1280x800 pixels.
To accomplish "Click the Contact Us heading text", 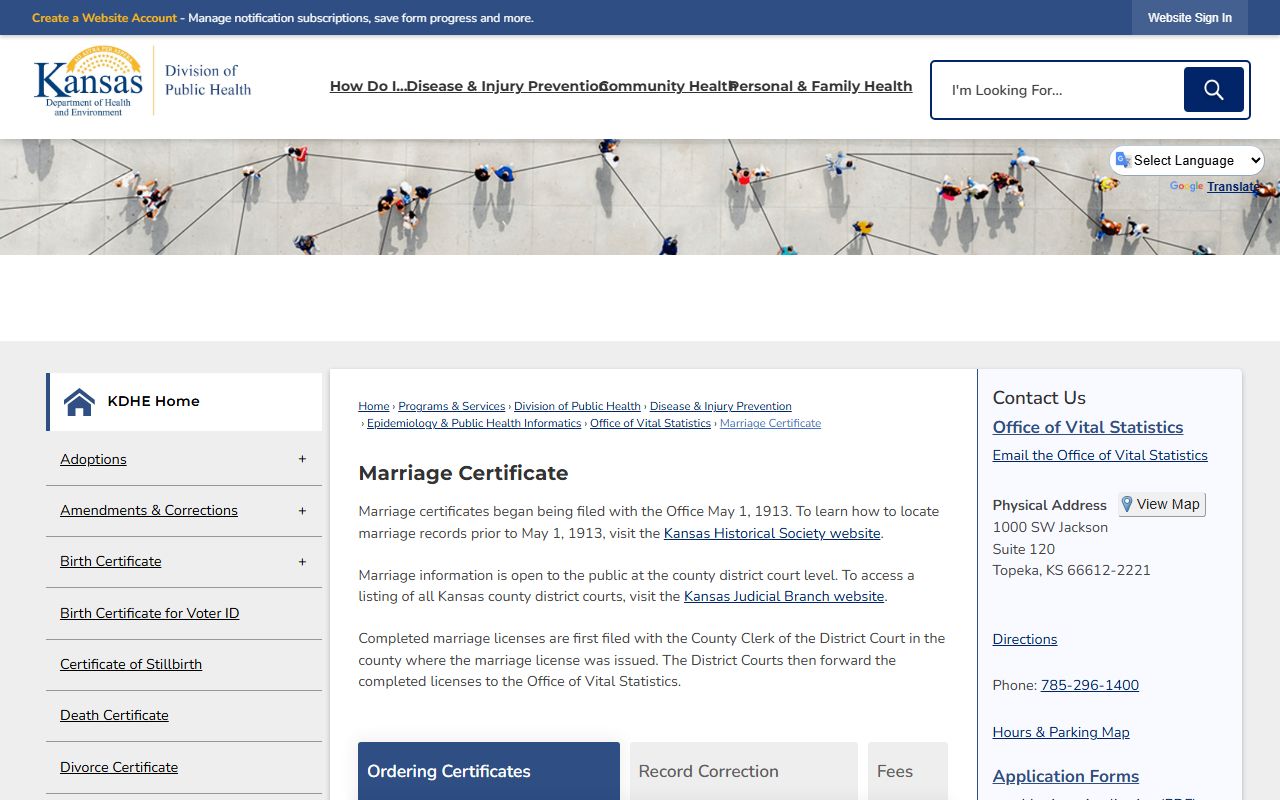I will click(x=1039, y=398).
